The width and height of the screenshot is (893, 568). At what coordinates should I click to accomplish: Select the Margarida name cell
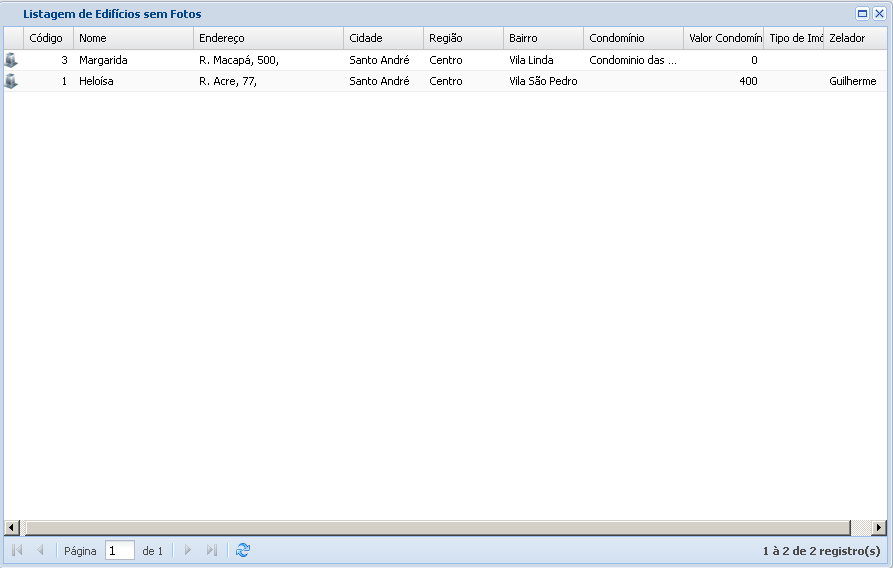103,60
